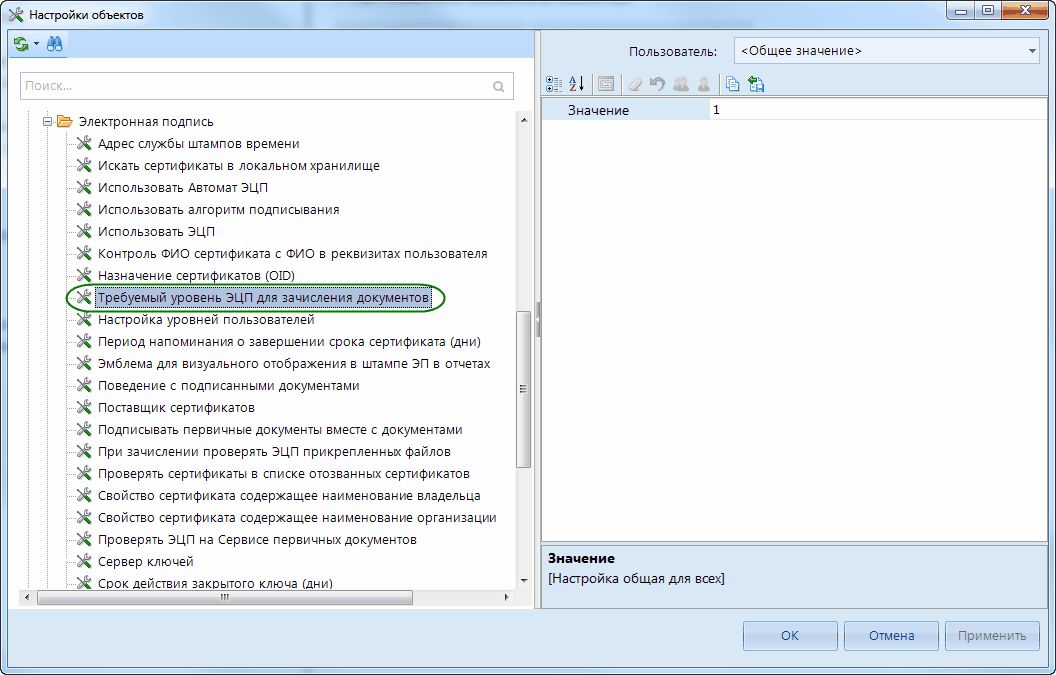1056x675 pixels.
Task: Click the green refresh icon
Action: click(21, 44)
